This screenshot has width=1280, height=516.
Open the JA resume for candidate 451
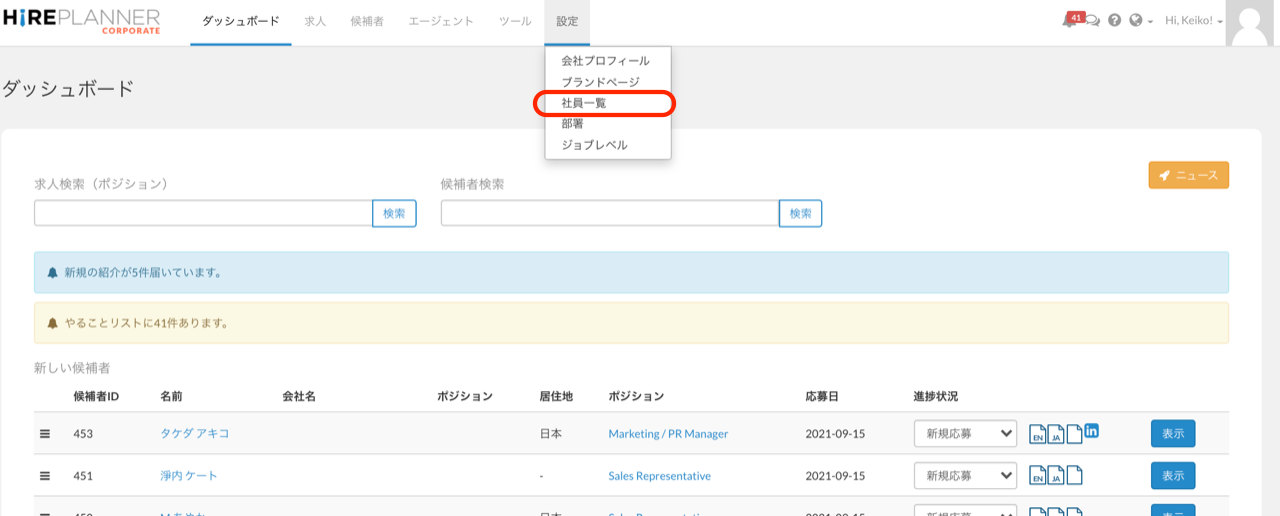pos(1056,476)
